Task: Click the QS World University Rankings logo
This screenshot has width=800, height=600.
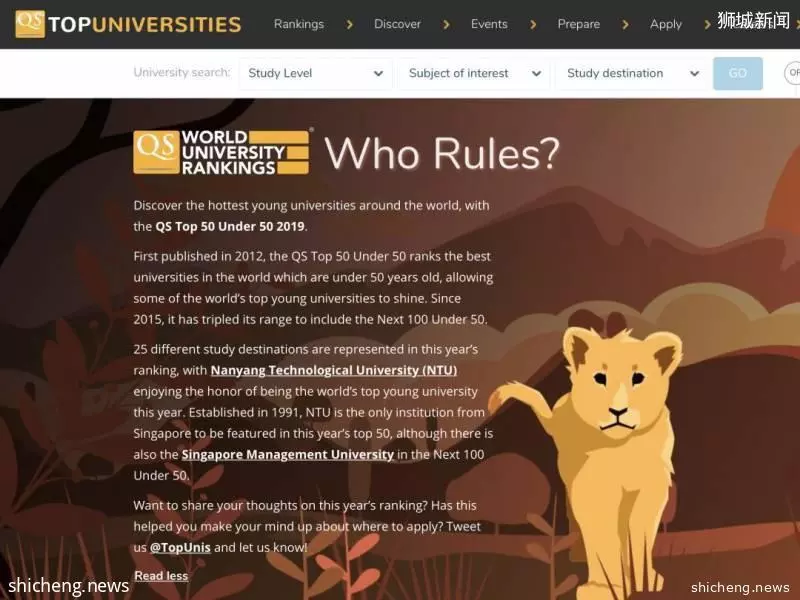Action: 221,152
